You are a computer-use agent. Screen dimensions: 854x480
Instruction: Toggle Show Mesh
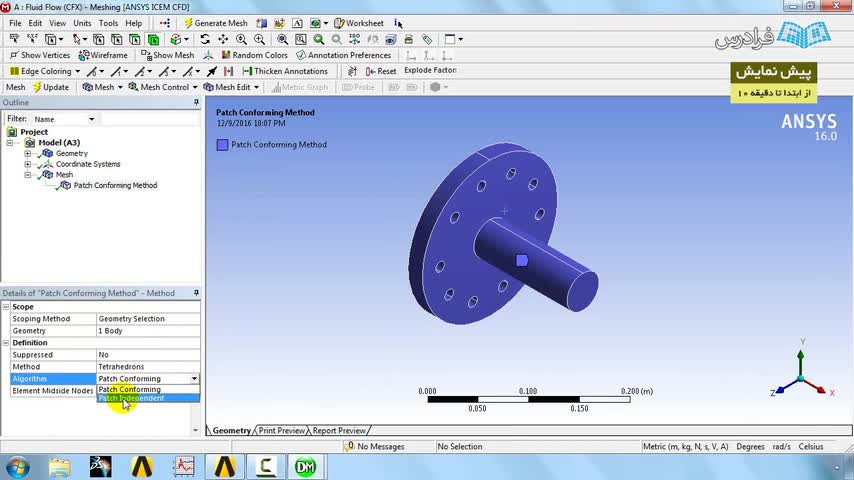[x=168, y=55]
